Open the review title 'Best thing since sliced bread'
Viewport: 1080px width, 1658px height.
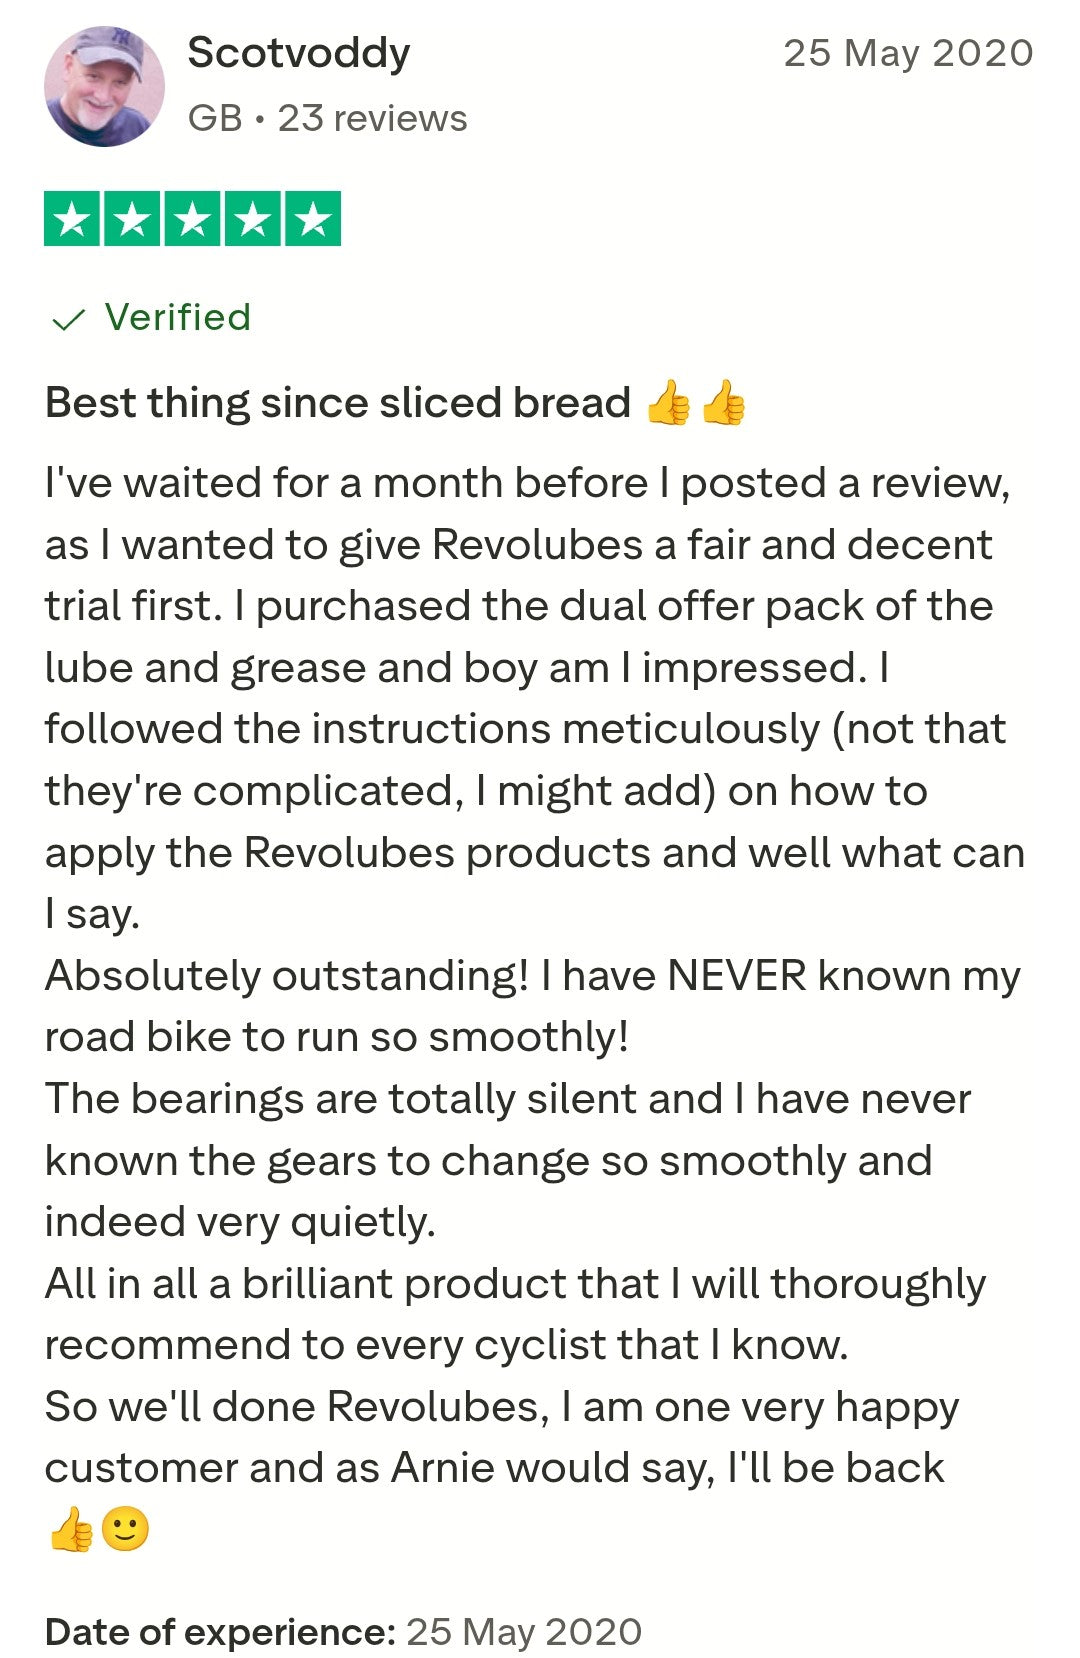pyautogui.click(x=338, y=403)
